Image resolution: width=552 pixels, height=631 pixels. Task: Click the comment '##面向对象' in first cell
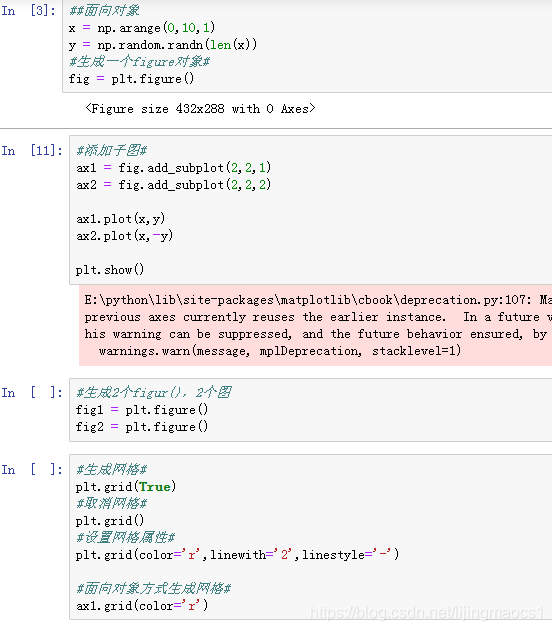104,10
